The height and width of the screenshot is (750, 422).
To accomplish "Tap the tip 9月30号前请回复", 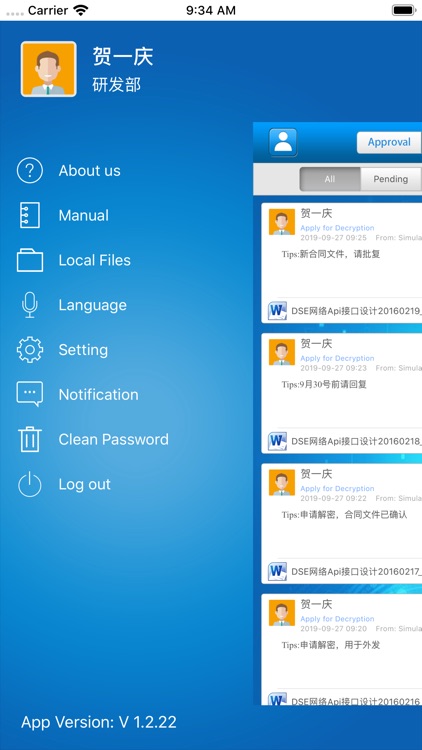I will (x=324, y=385).
